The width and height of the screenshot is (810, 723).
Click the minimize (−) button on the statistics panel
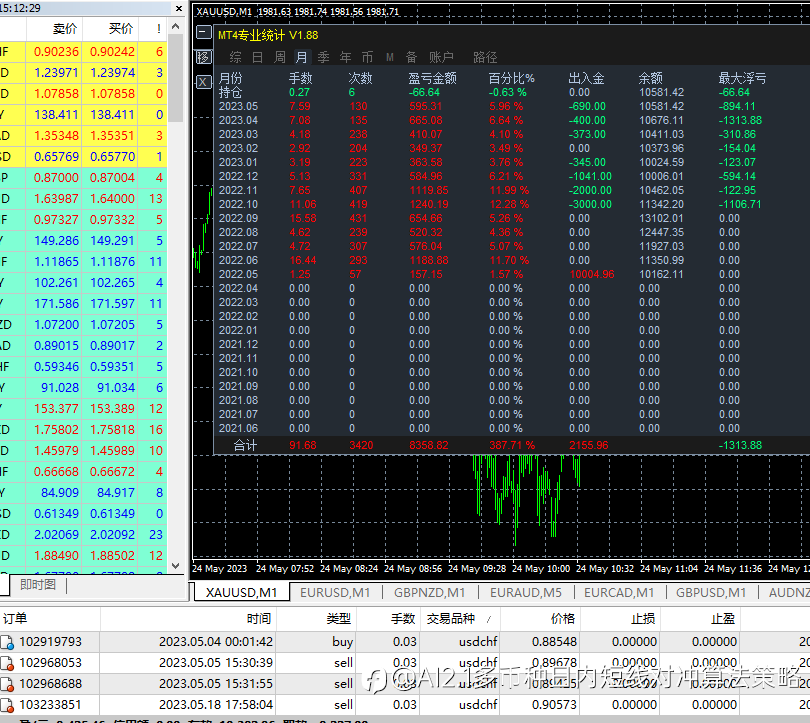click(203, 33)
